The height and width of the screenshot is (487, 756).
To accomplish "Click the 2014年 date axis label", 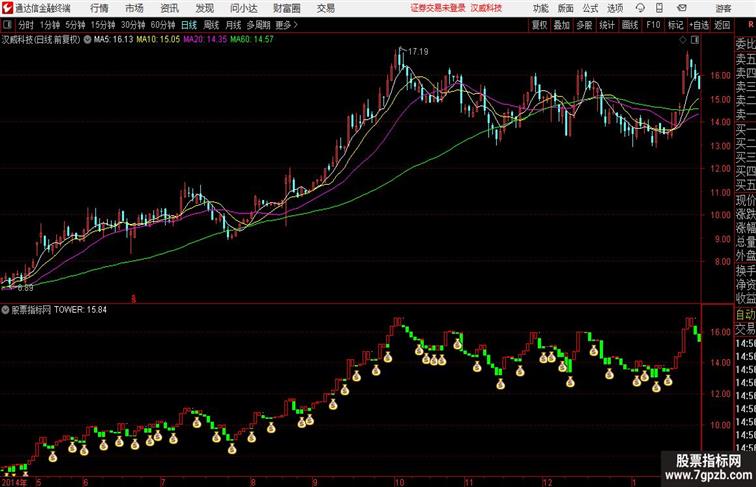I will coord(14,482).
